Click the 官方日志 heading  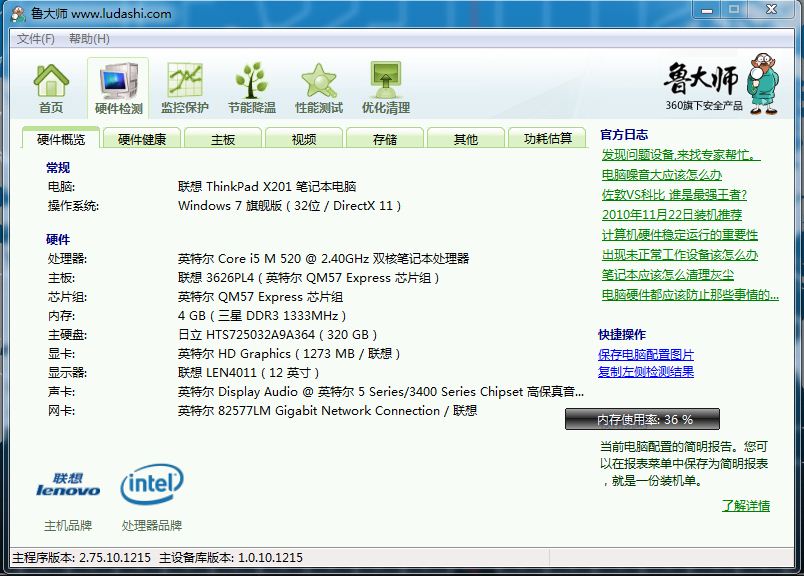coord(624,135)
